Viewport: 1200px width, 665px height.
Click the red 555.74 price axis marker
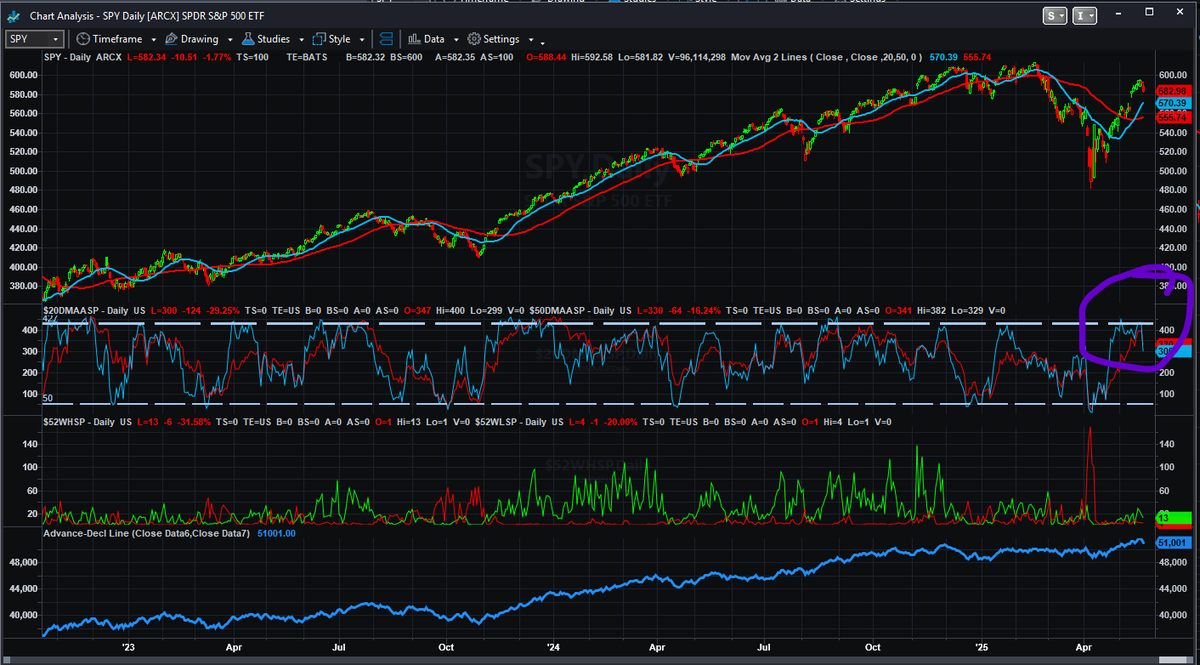1172,118
